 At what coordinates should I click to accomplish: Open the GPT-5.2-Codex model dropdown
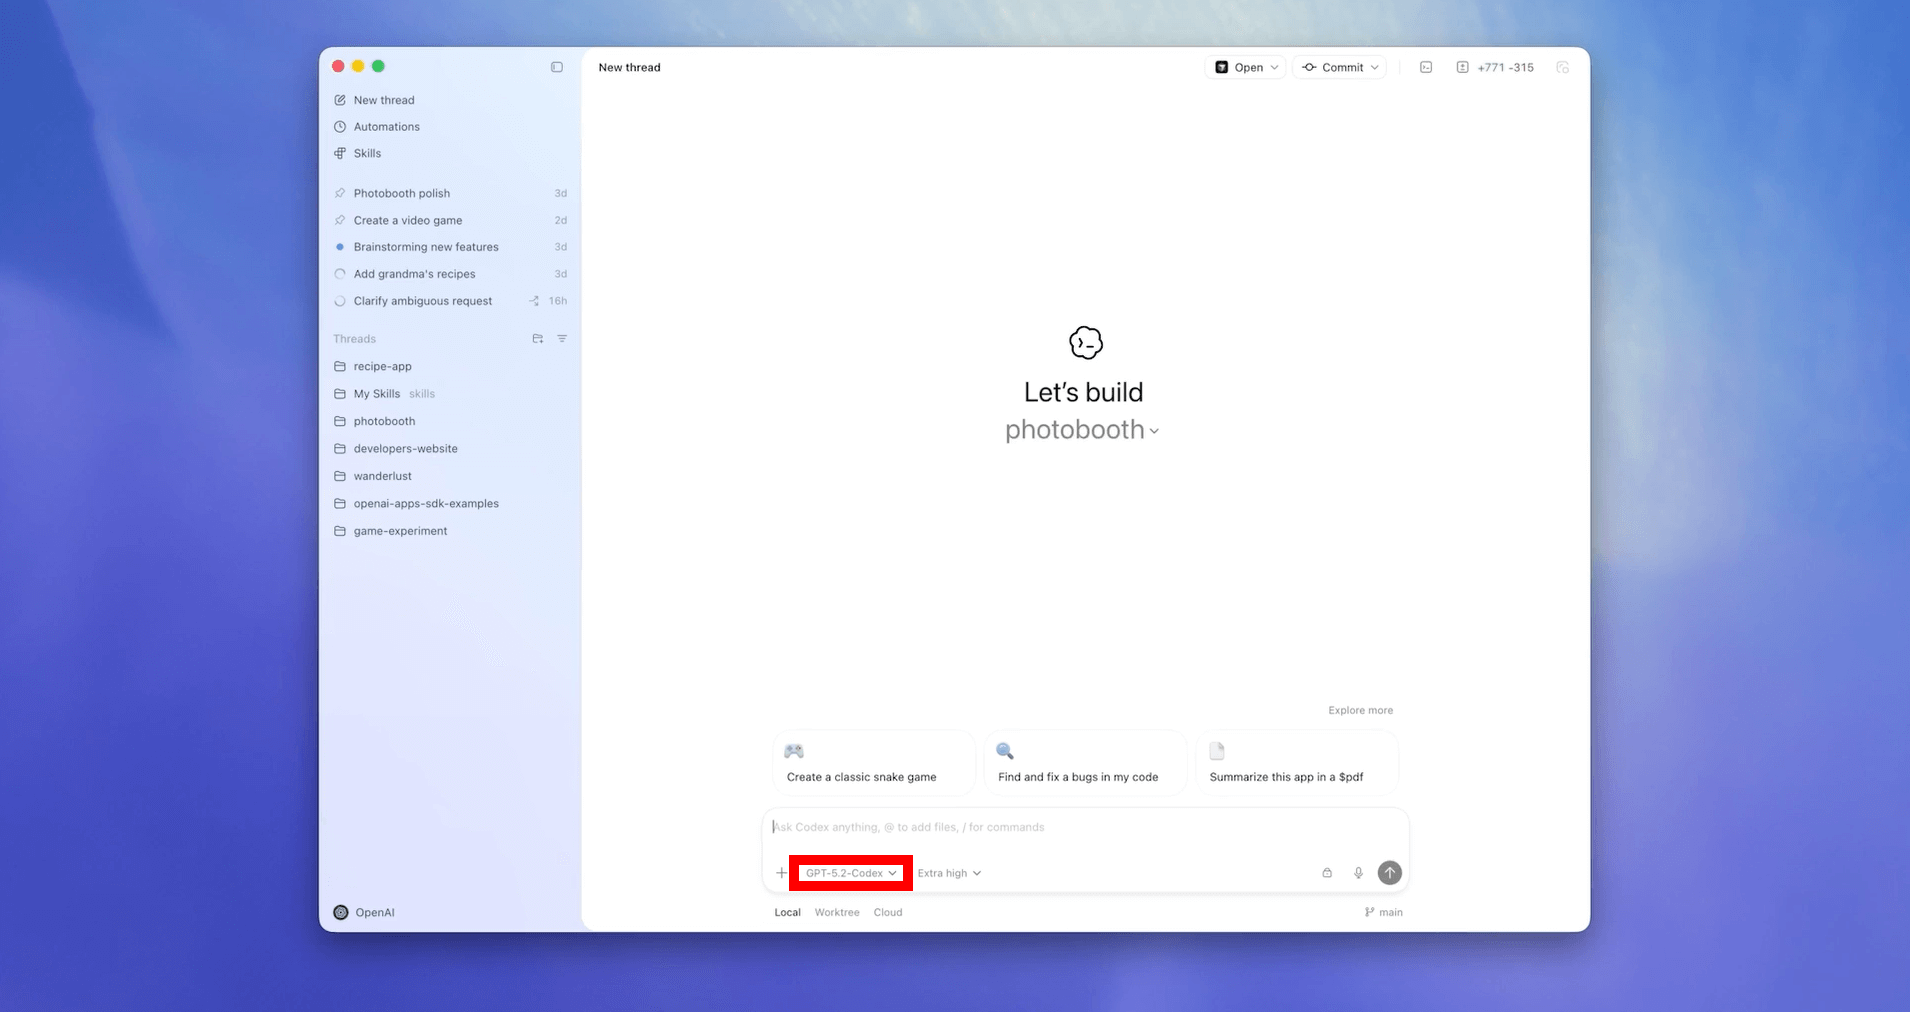(851, 873)
